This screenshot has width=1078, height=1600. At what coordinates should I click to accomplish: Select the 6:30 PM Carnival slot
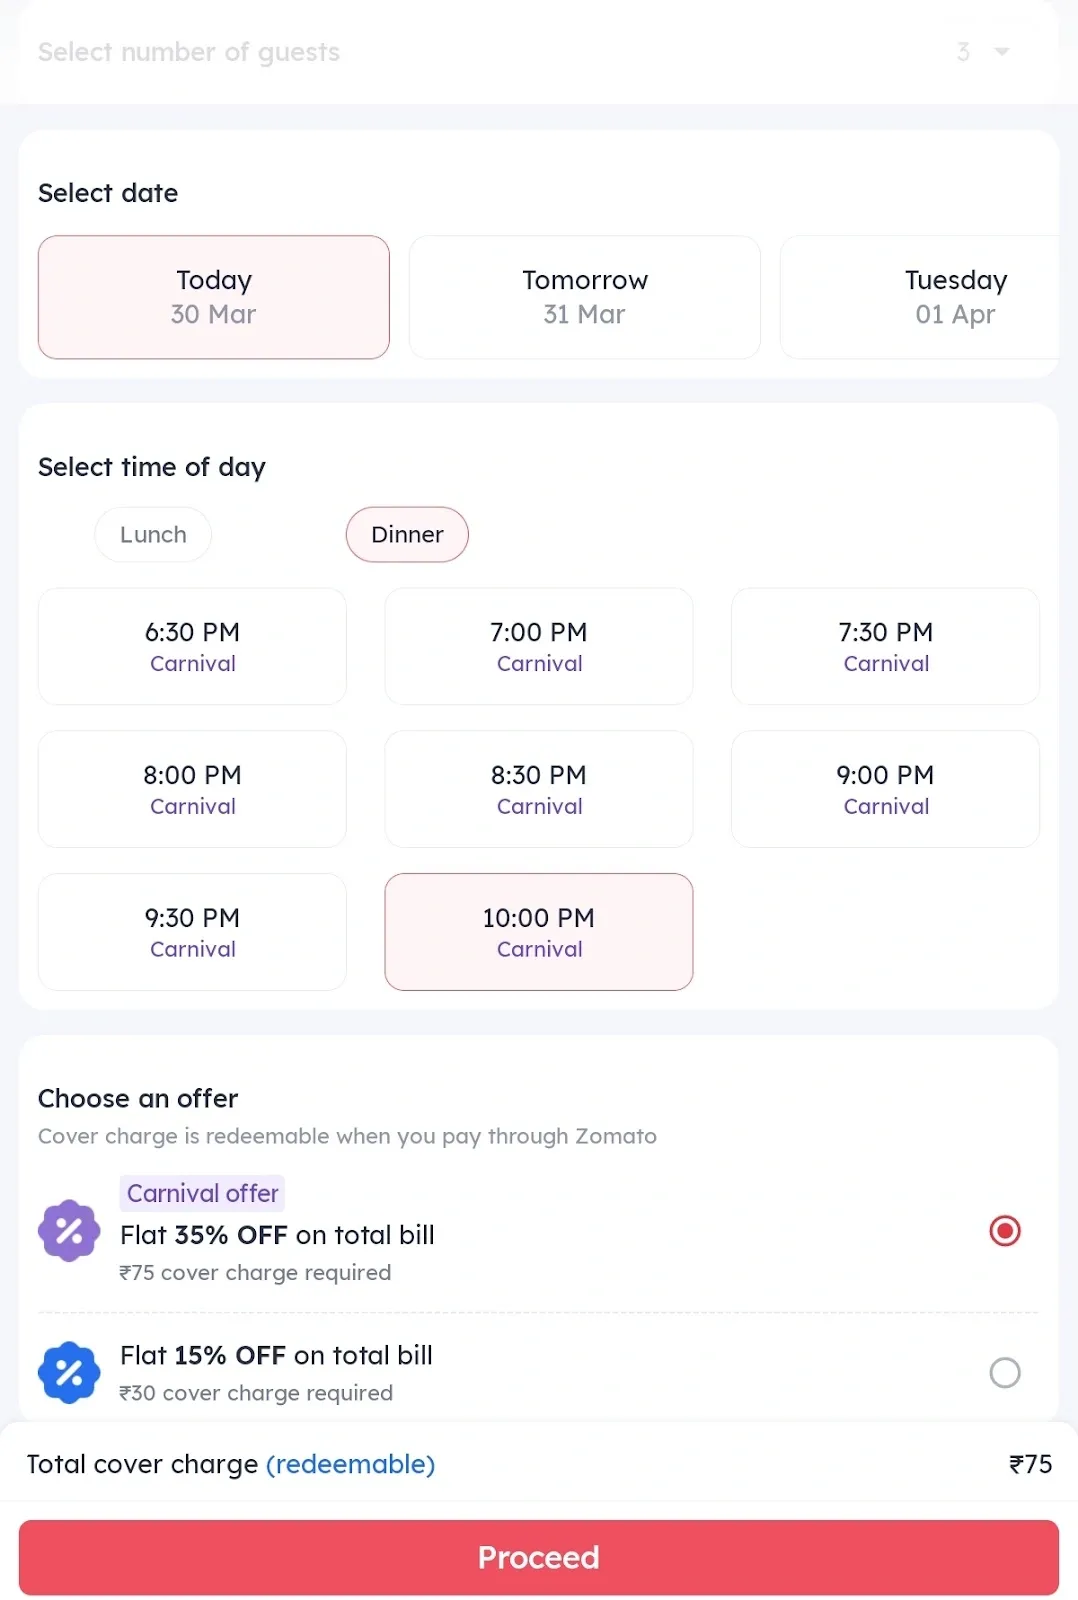[192, 646]
